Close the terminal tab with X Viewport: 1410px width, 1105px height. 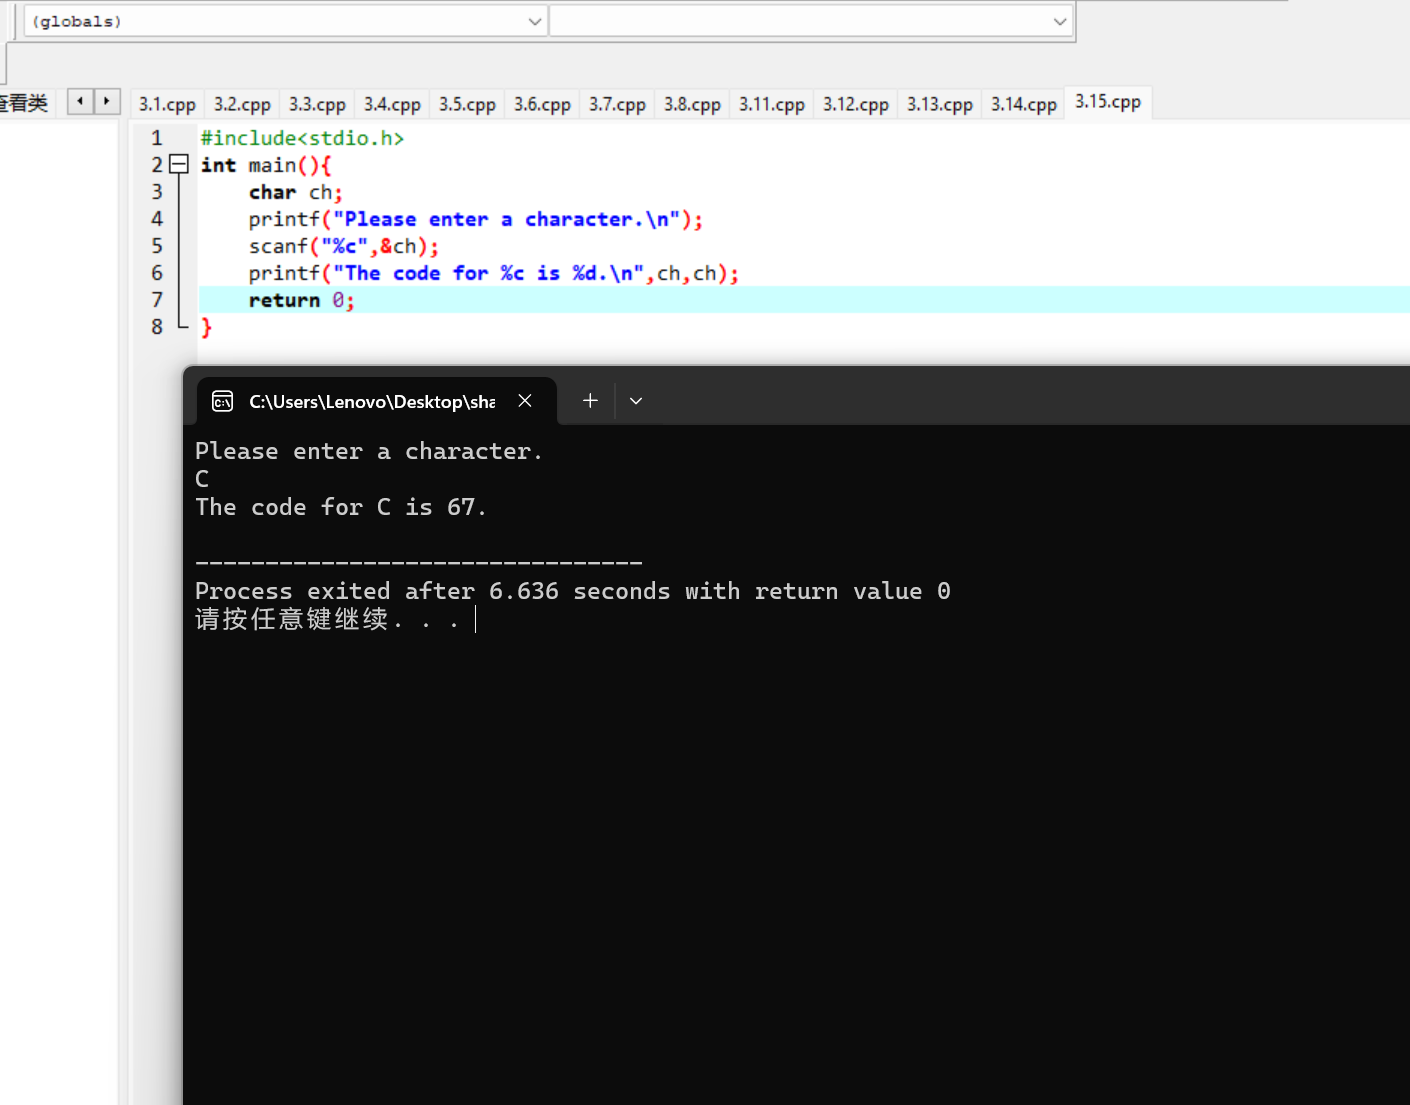click(525, 401)
